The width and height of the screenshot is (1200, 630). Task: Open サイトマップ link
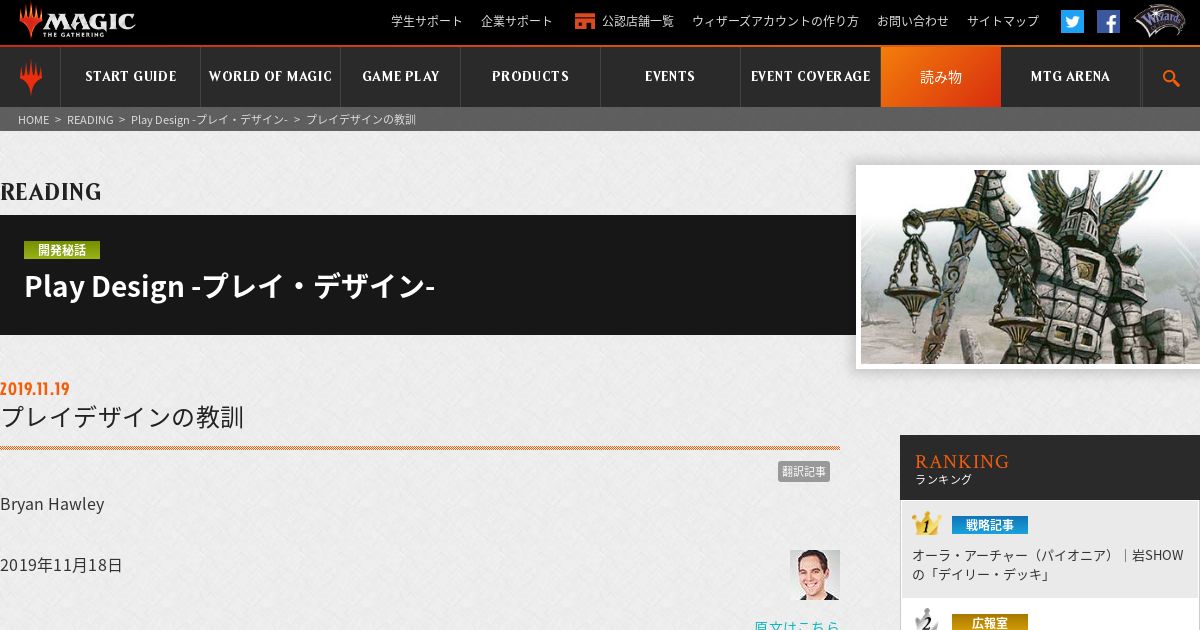pyautogui.click(x=1003, y=21)
